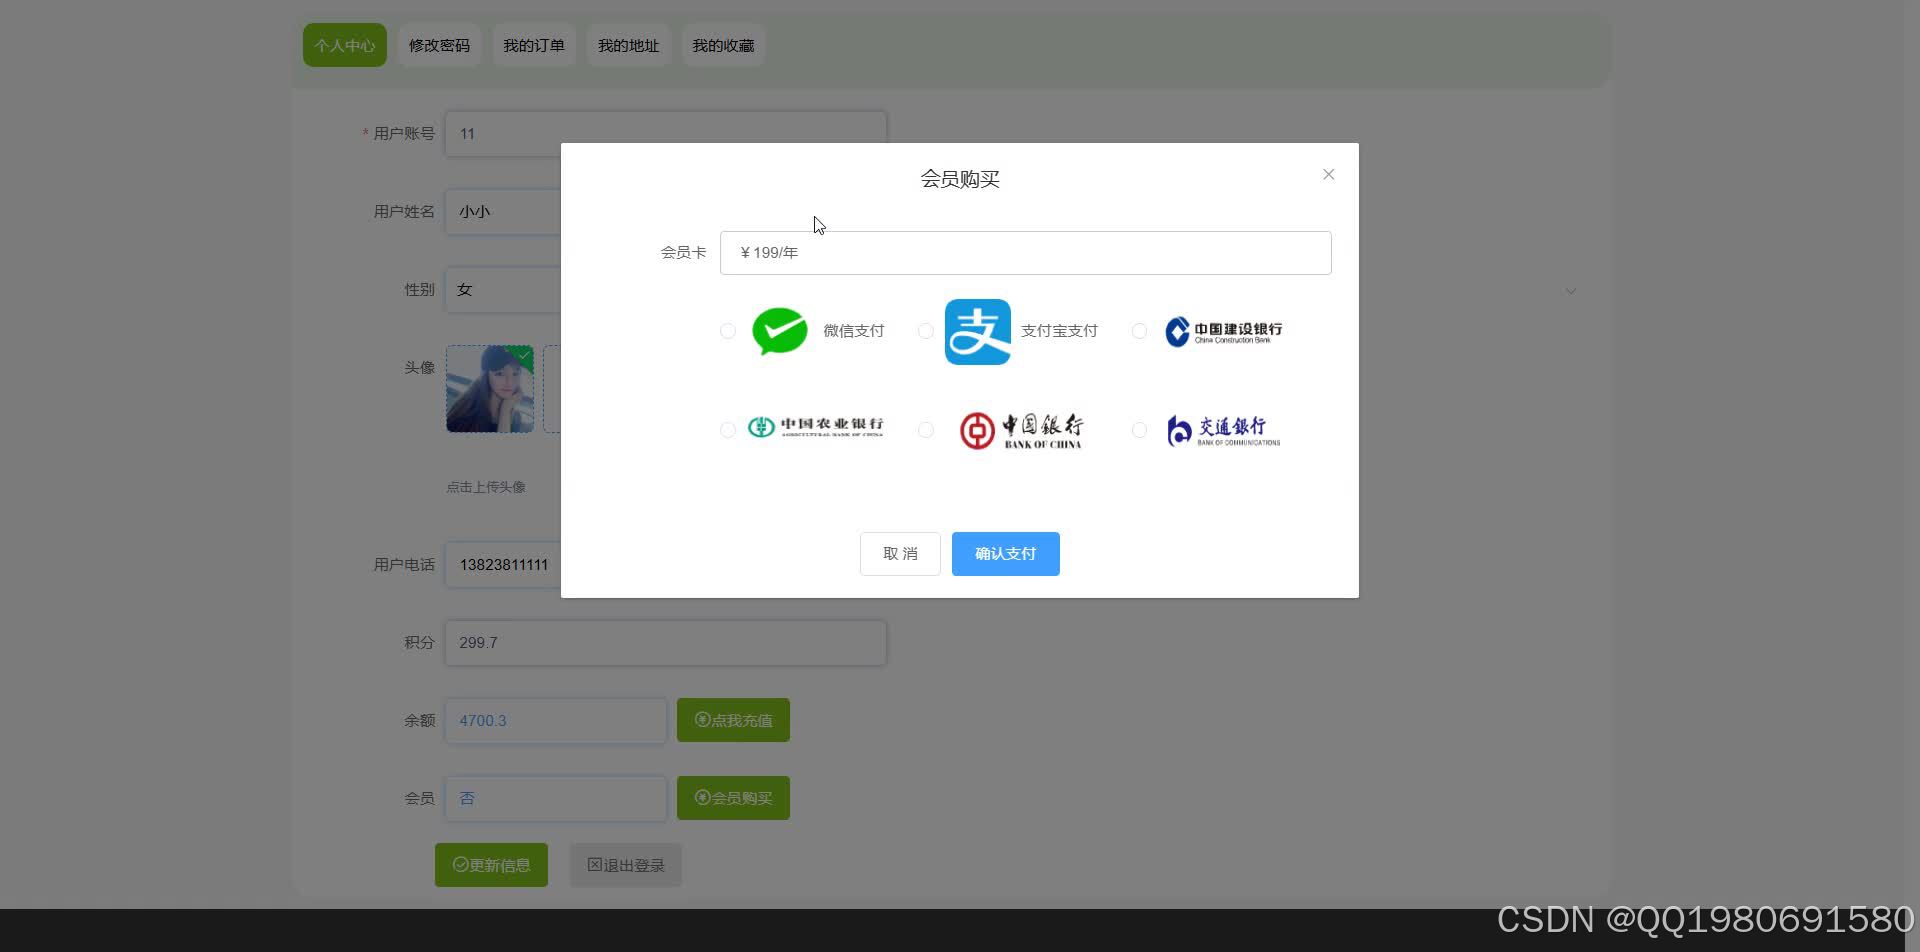The width and height of the screenshot is (1920, 952).
Task: Select the WeChat Pay logo
Action: coord(780,331)
